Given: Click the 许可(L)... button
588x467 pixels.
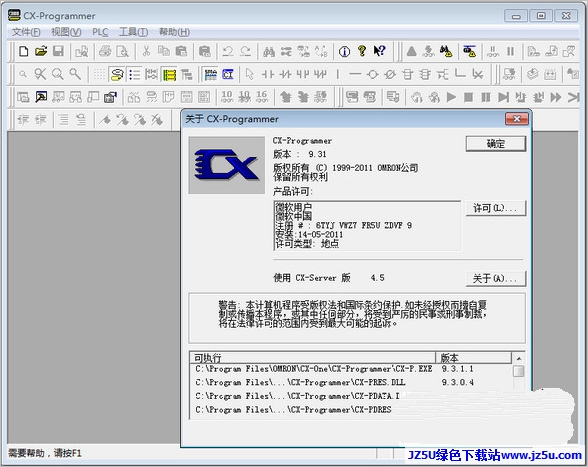Looking at the screenshot, I should tap(495, 208).
